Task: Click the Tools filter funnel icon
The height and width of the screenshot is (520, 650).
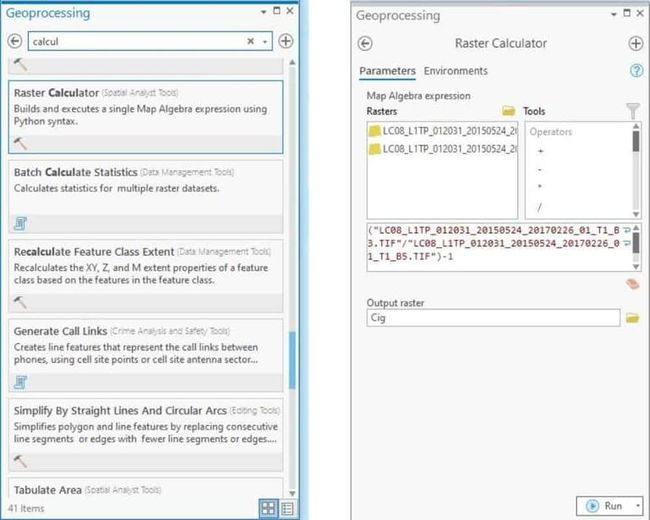Action: 633,111
